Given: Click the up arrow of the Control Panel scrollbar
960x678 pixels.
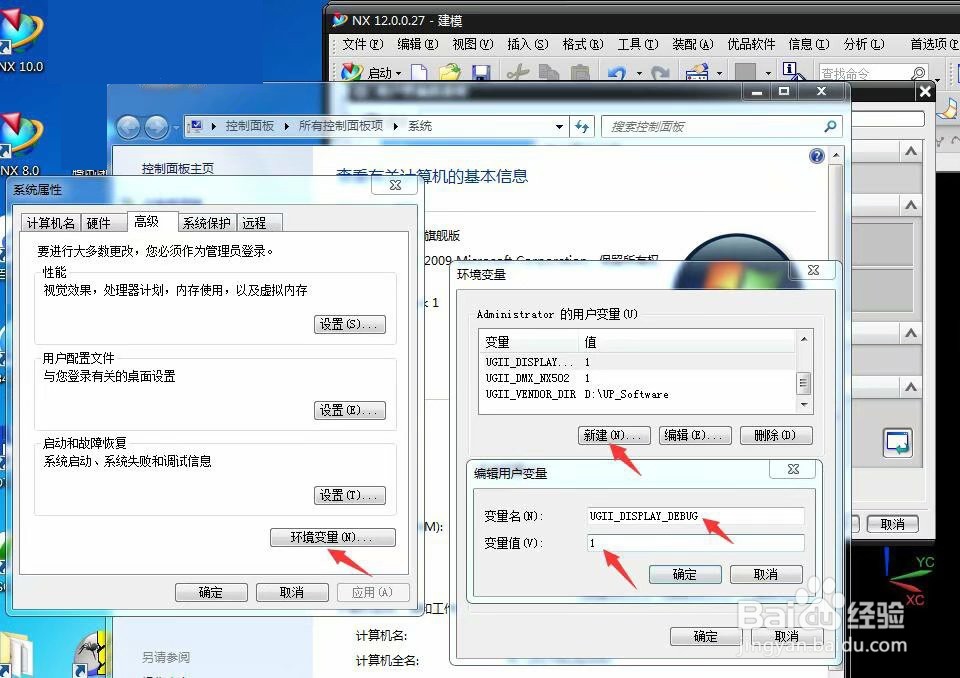Looking at the screenshot, I should coord(836,156).
